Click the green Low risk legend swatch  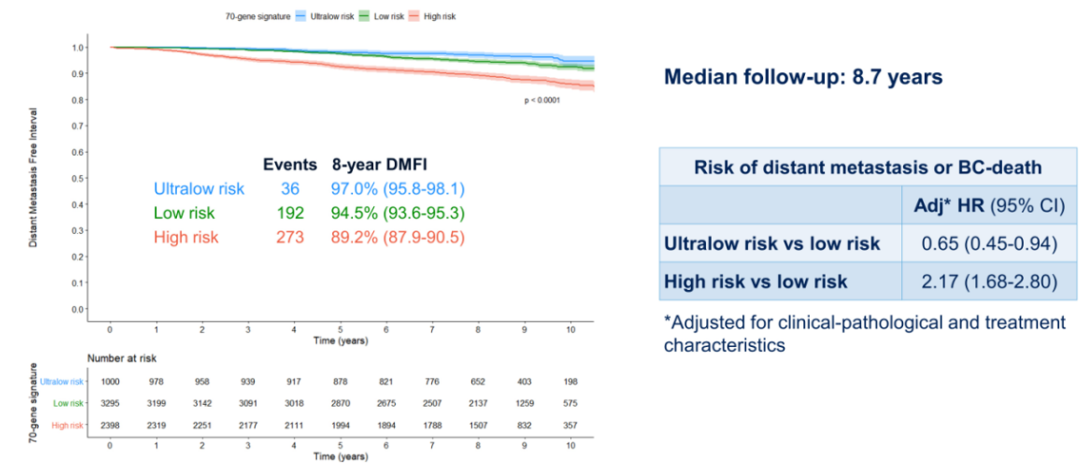click(x=367, y=17)
